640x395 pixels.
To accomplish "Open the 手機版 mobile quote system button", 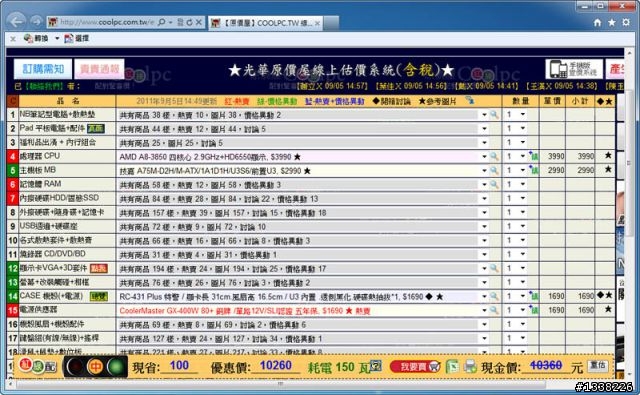I will click(574, 69).
